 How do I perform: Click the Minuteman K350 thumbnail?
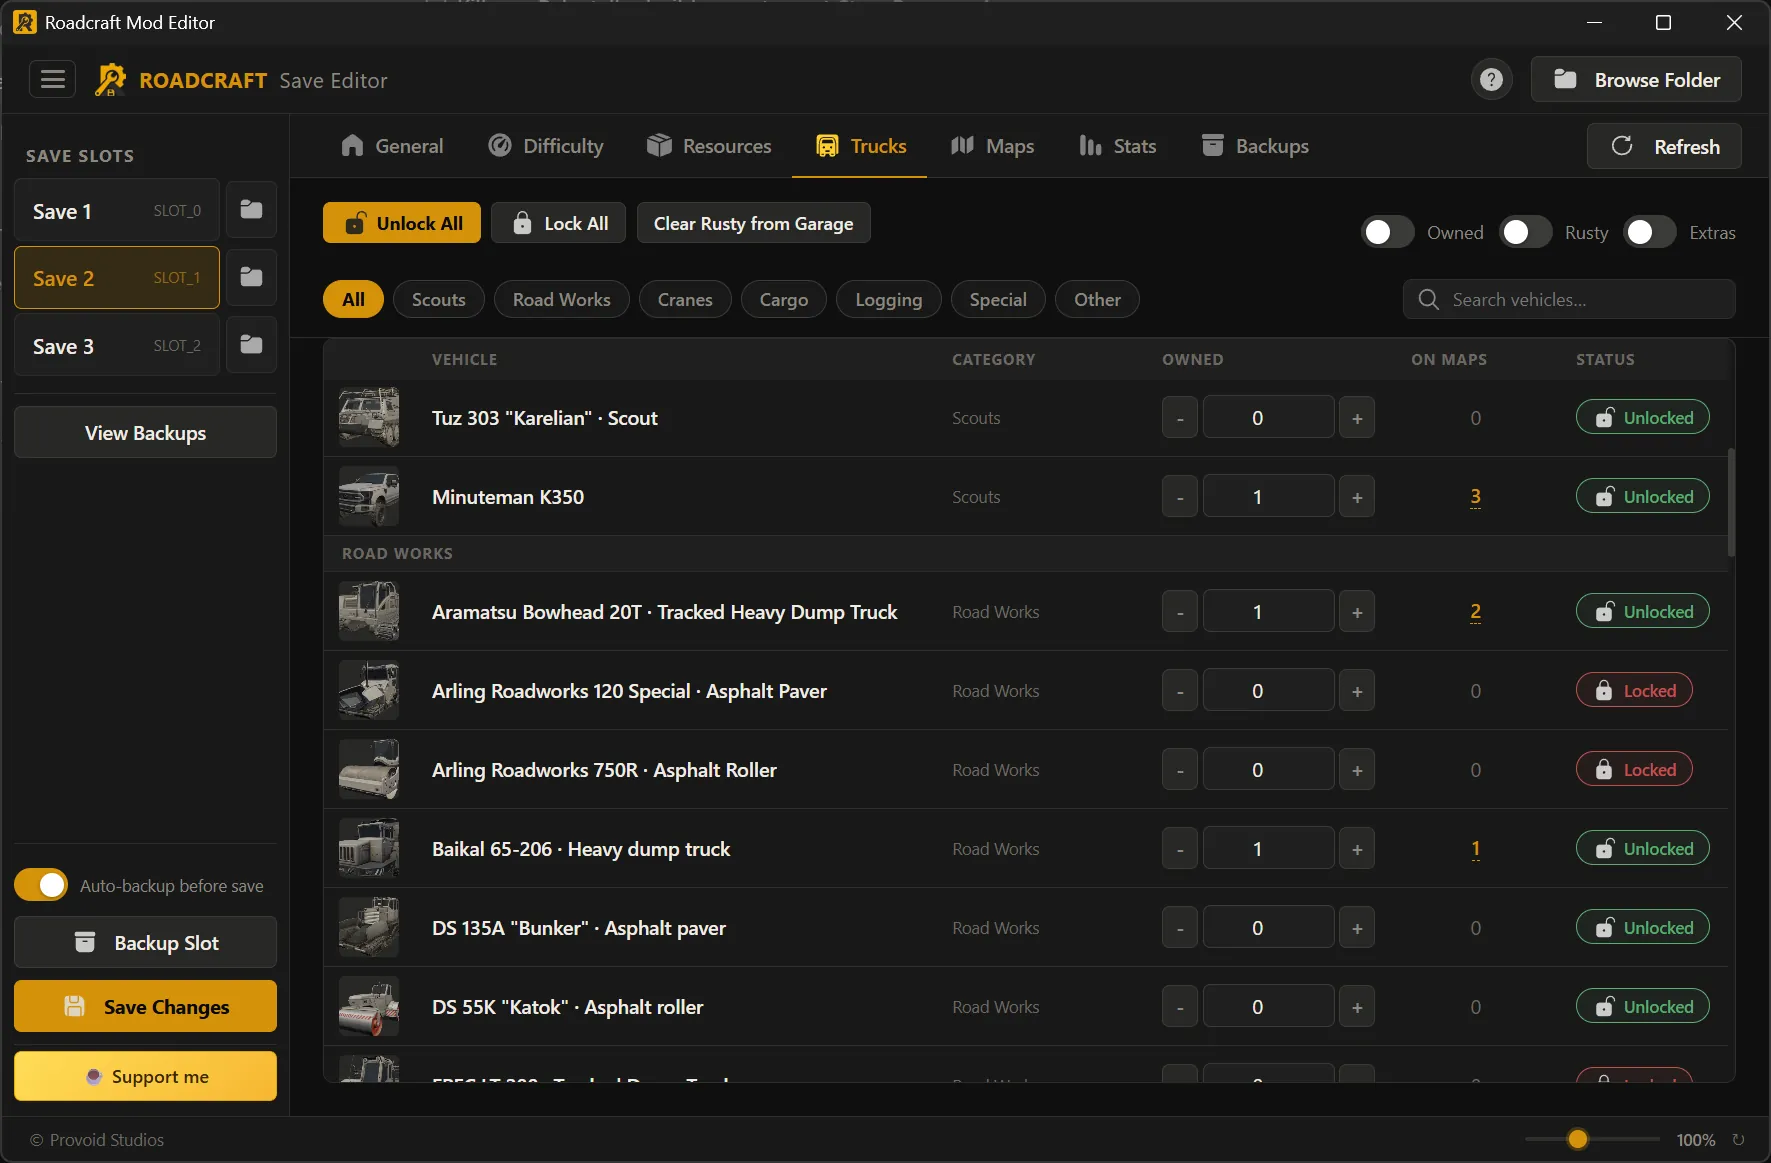tap(369, 496)
